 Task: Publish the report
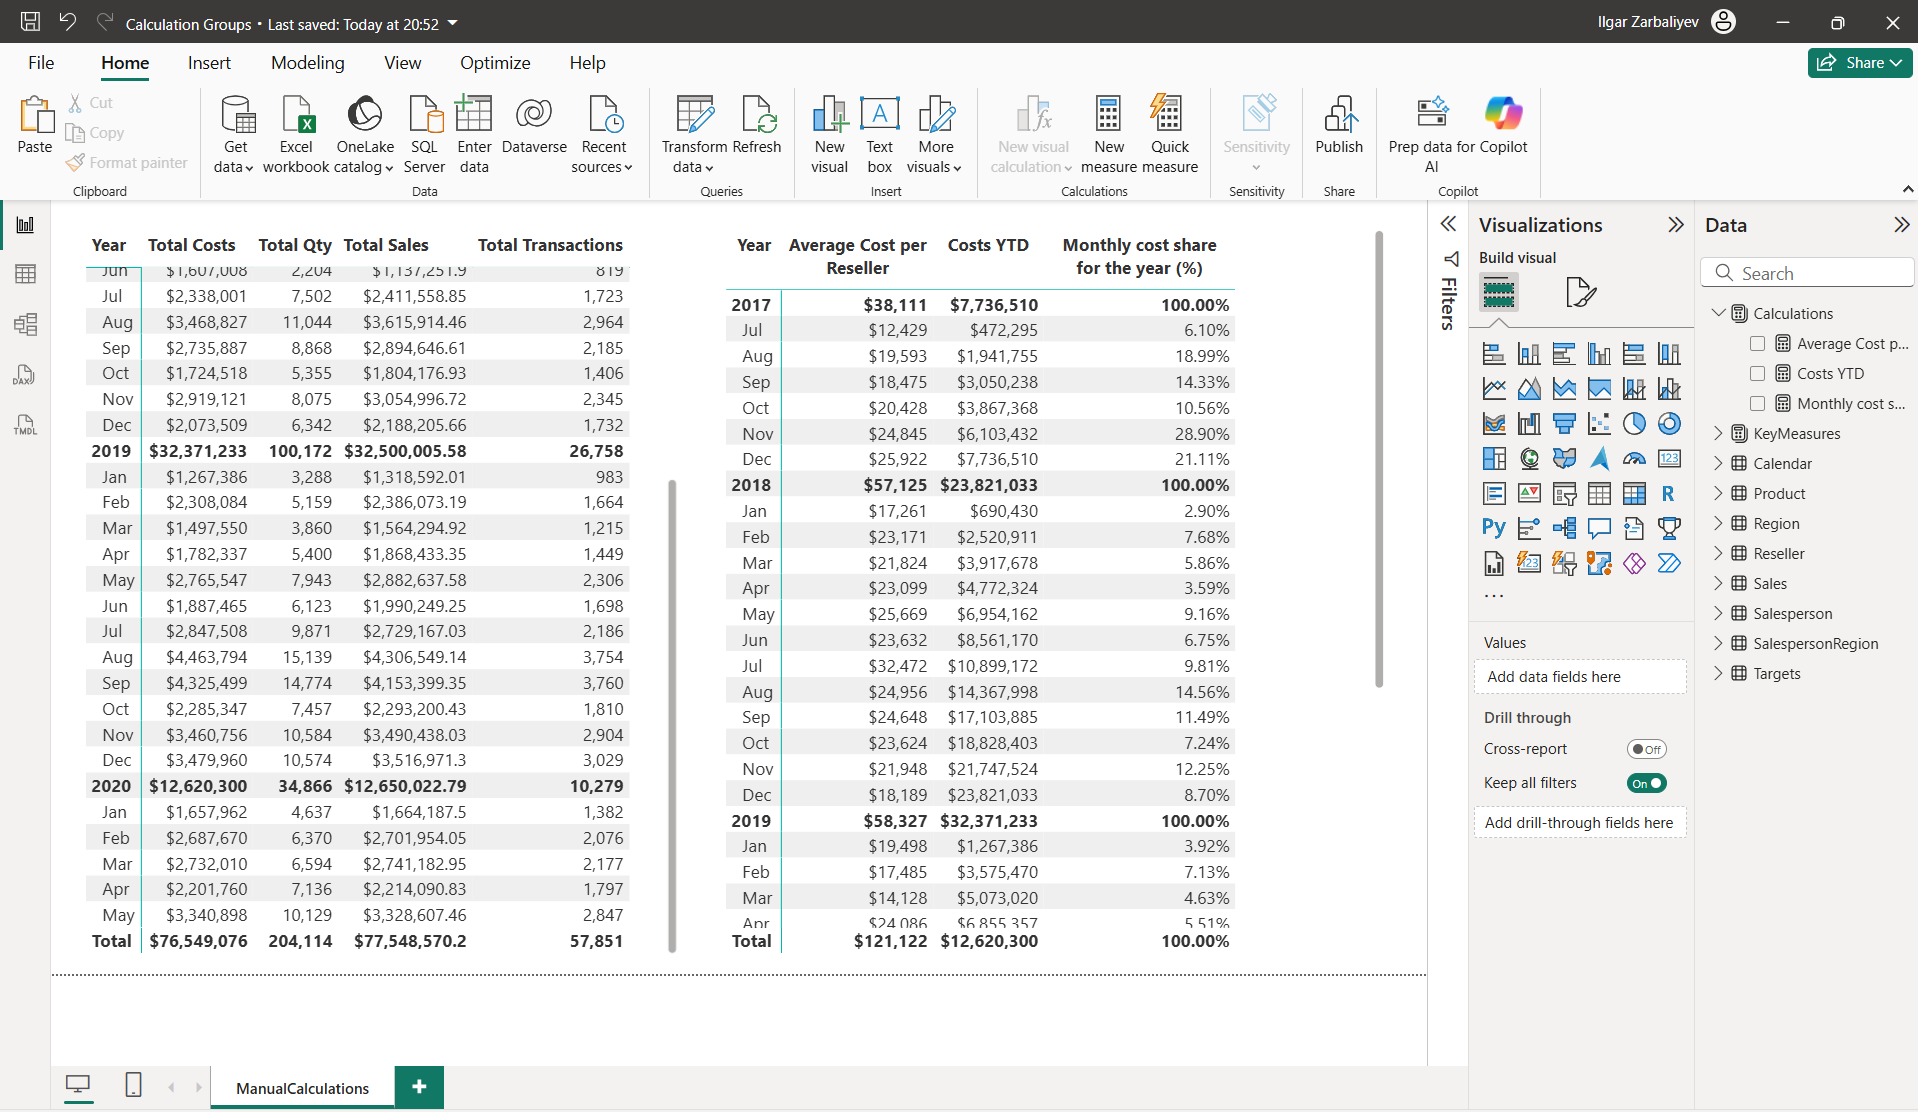point(1339,126)
